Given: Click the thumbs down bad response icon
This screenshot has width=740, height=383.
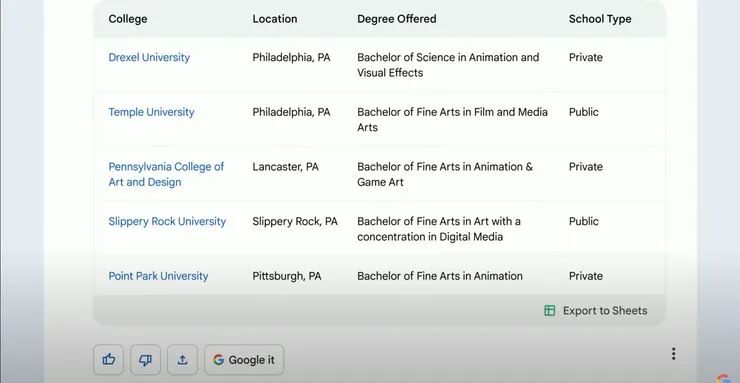Looking at the screenshot, I should (145, 360).
